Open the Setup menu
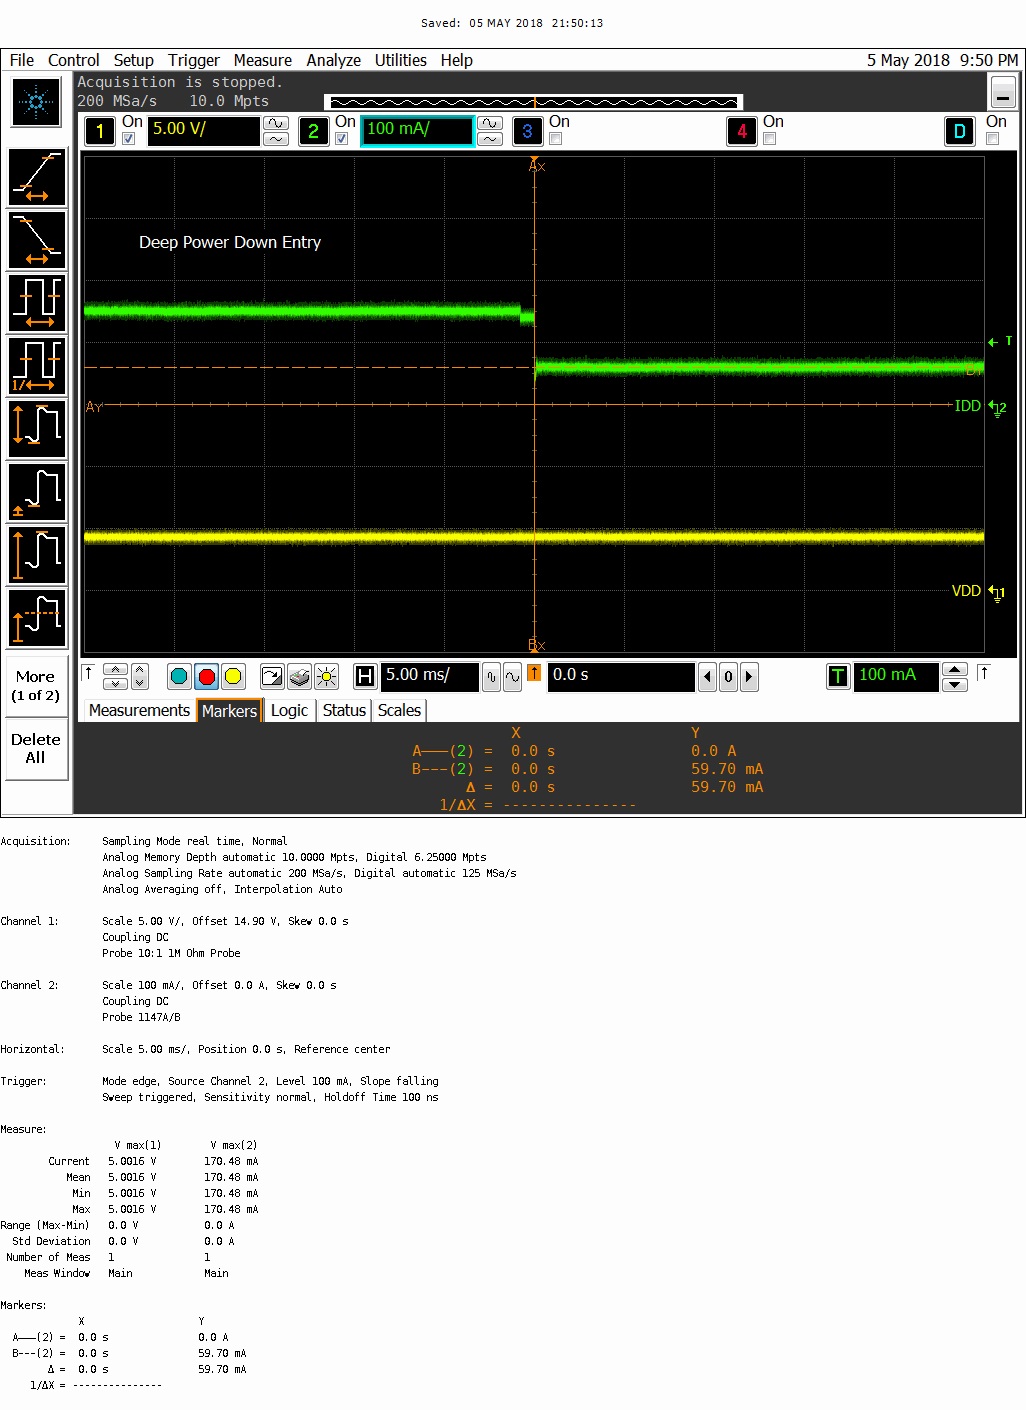The width and height of the screenshot is (1026, 1410). [x=134, y=60]
